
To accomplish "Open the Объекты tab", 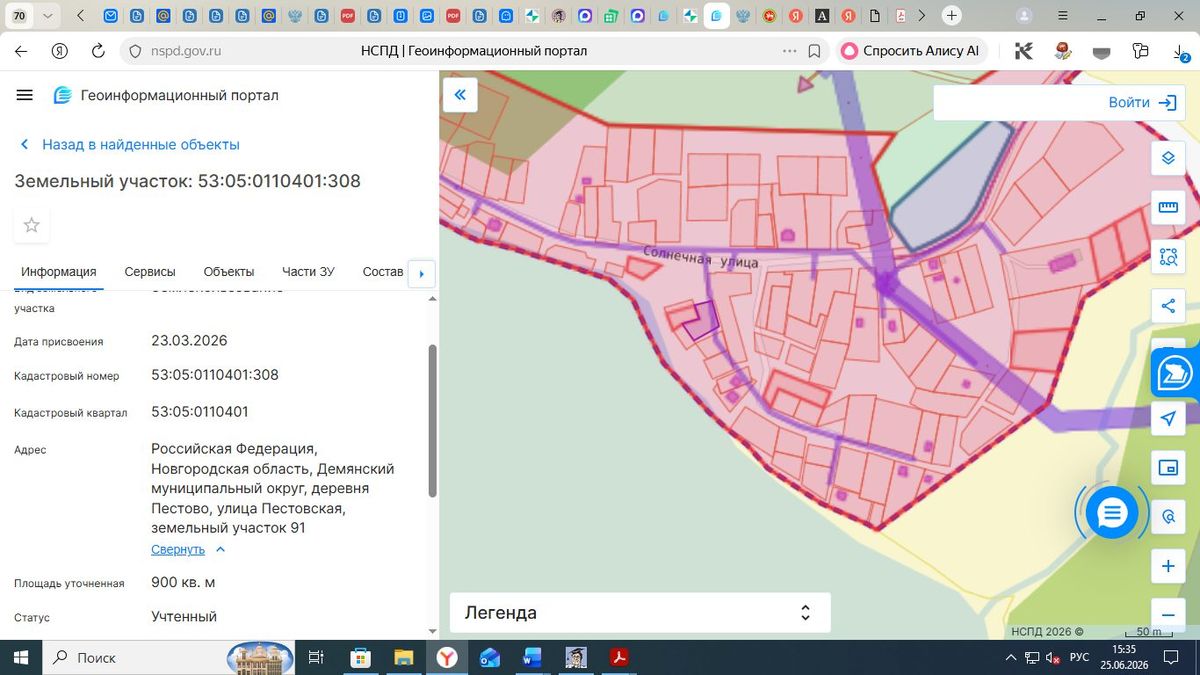I will [x=229, y=272].
